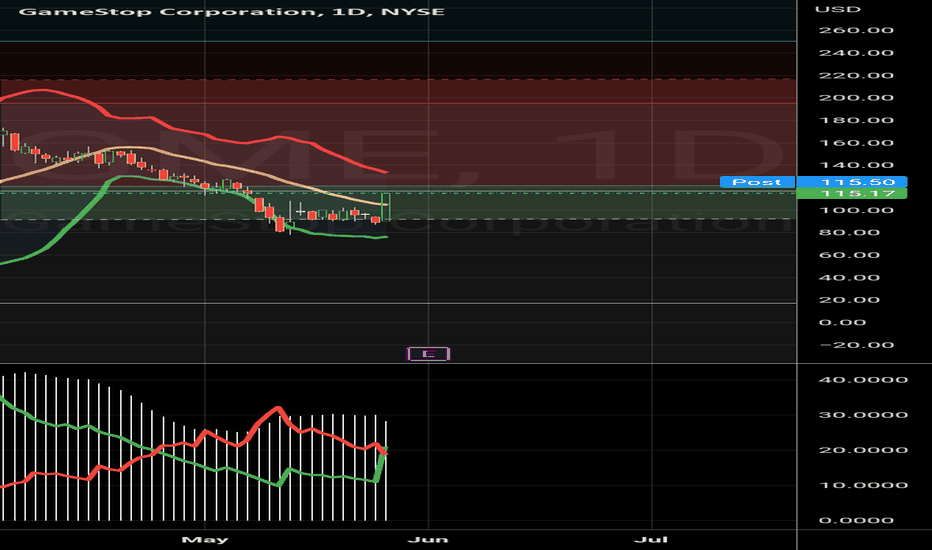Screen dimensions: 932x550
Task: Click the 200.00 price axis label
Action: pyautogui.click(x=857, y=98)
